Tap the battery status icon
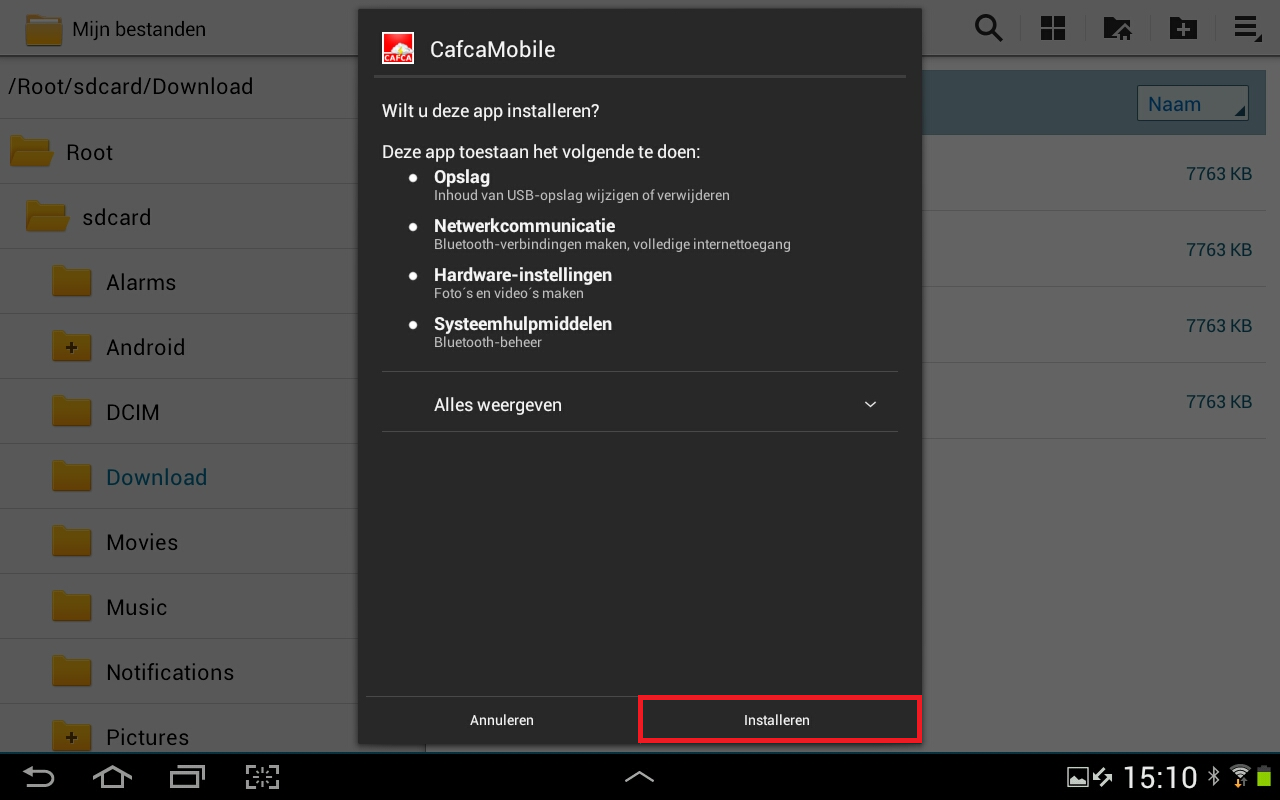 click(1263, 776)
